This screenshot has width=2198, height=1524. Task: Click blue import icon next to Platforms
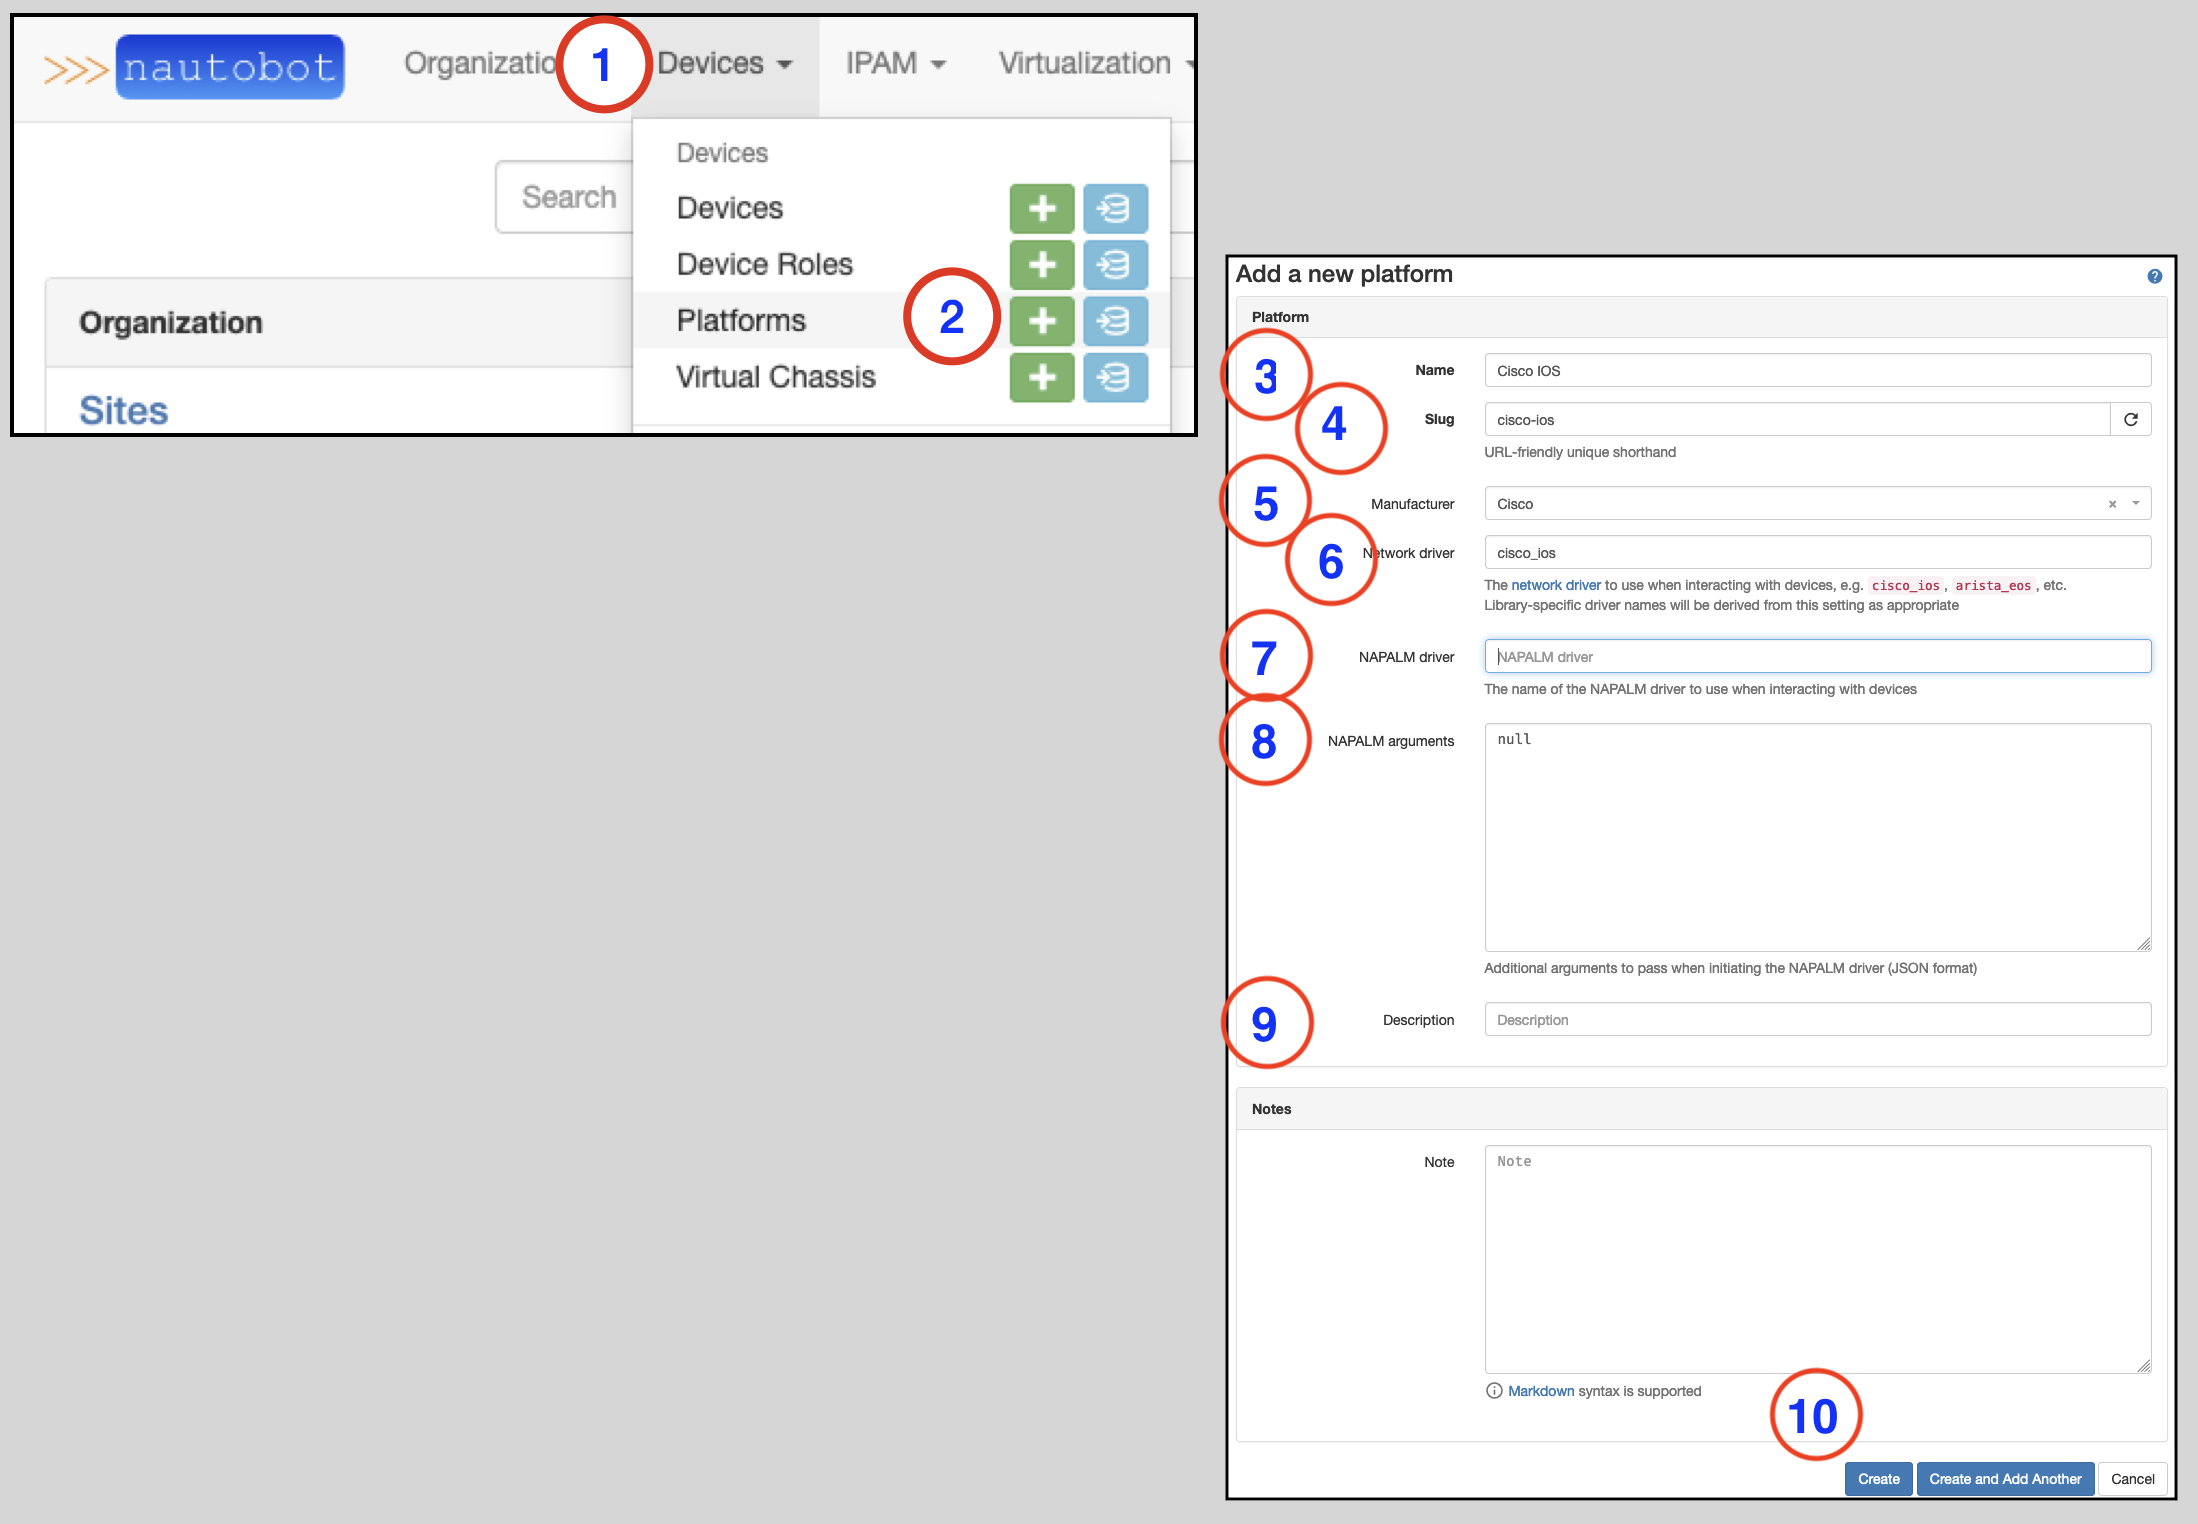(1115, 321)
